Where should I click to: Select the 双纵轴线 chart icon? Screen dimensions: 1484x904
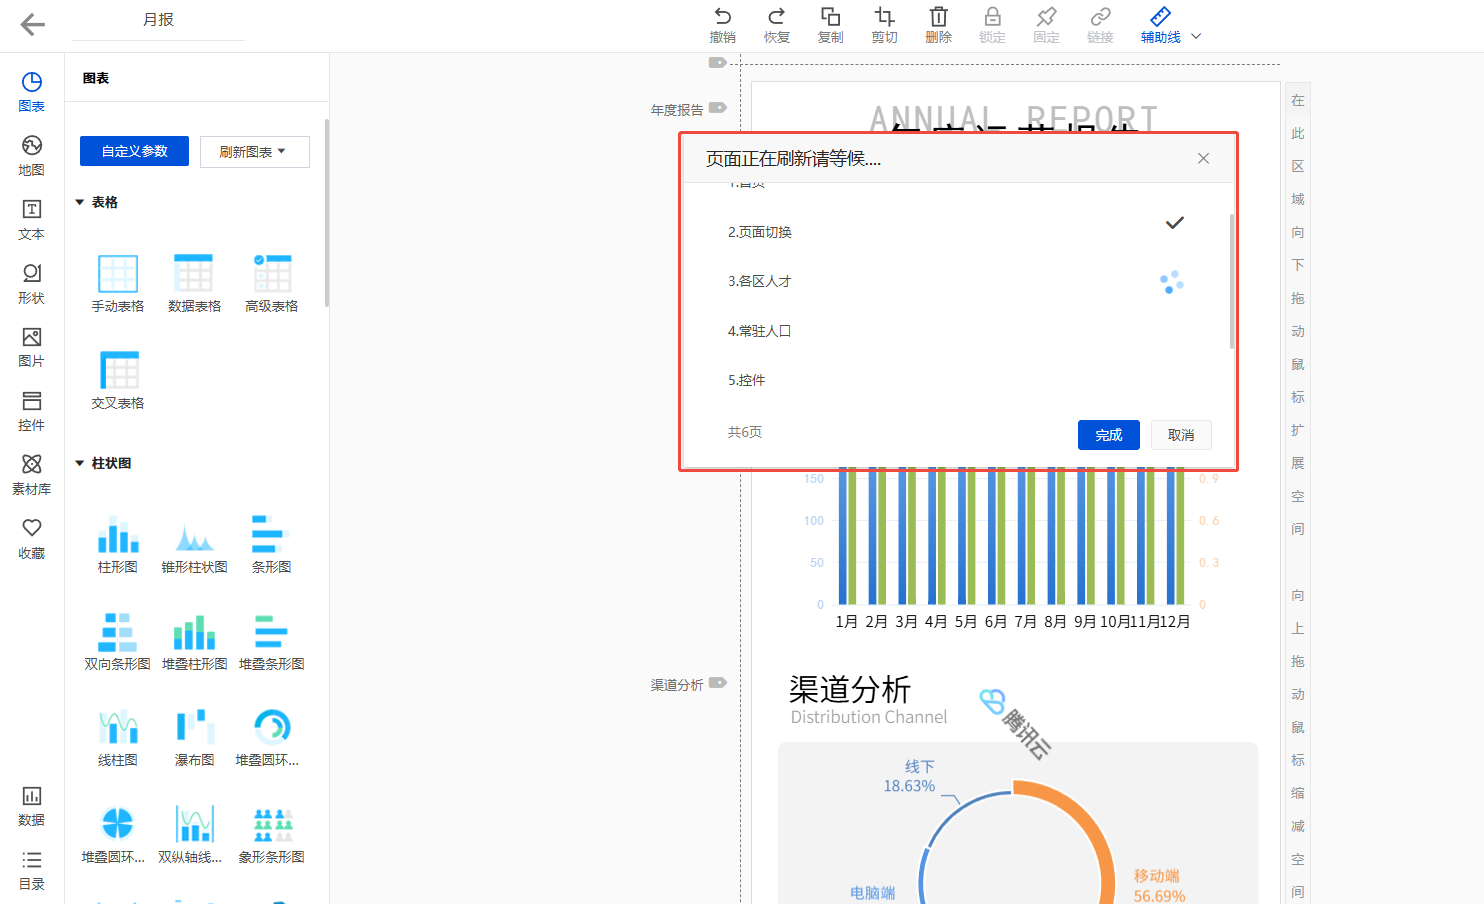click(194, 824)
